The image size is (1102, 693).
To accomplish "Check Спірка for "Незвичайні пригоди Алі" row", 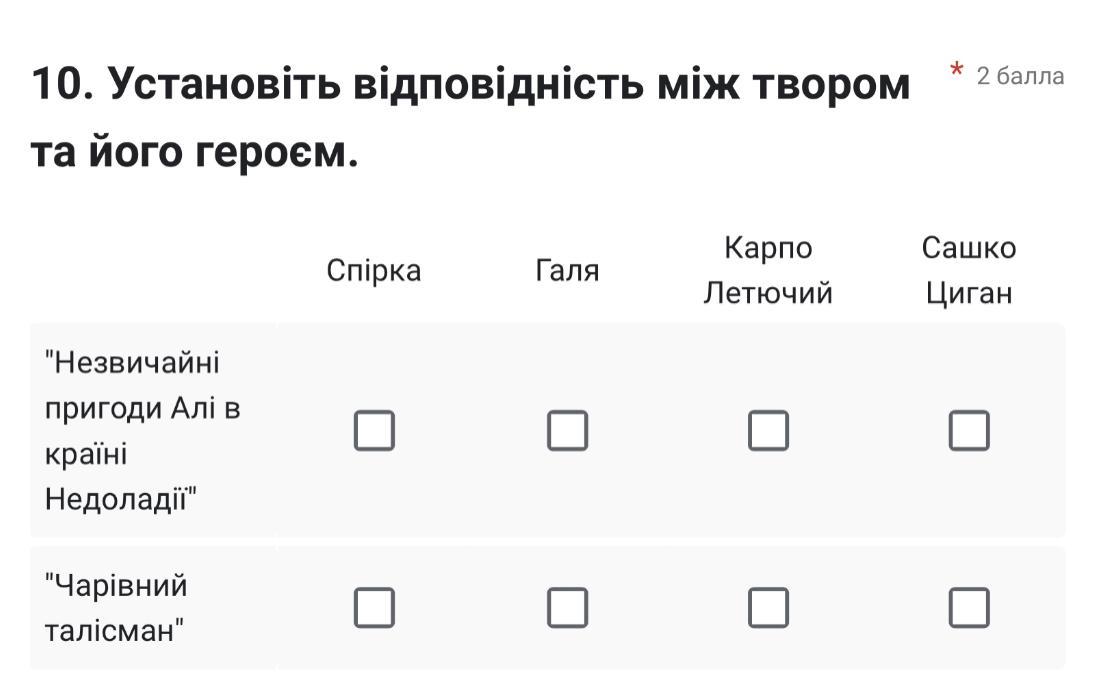I will [x=374, y=431].
